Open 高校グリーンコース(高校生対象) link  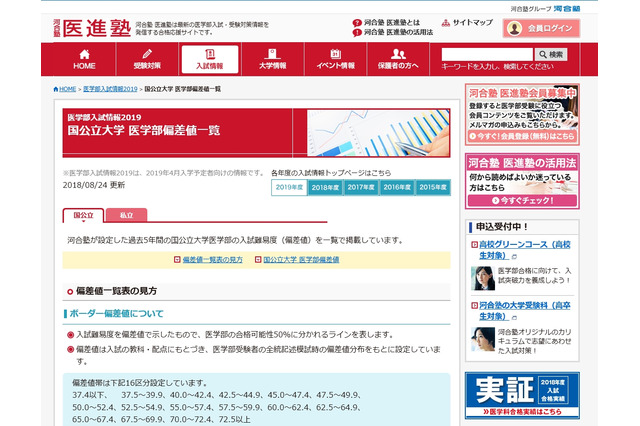[x=524, y=250]
